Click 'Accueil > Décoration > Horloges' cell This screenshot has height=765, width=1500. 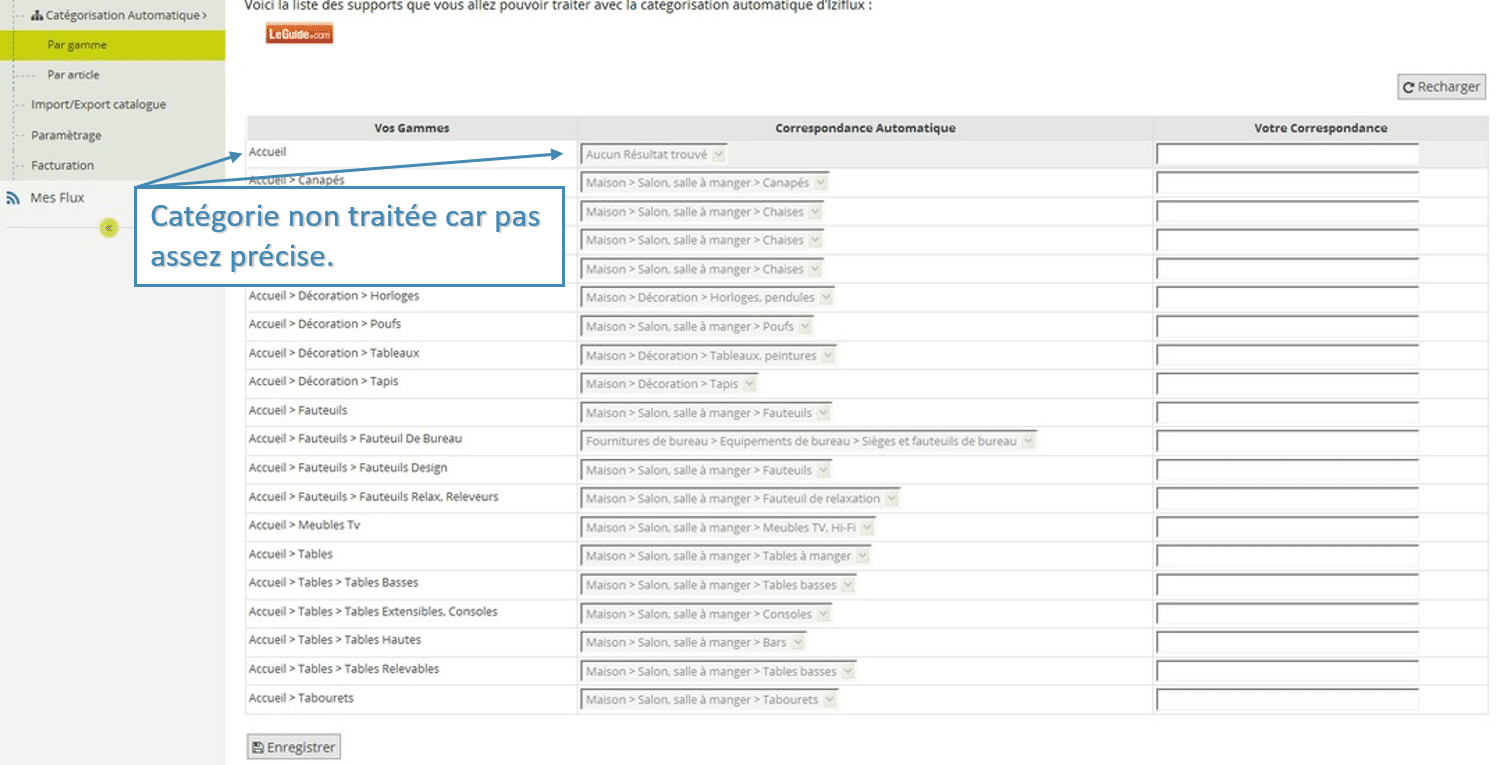coord(334,296)
